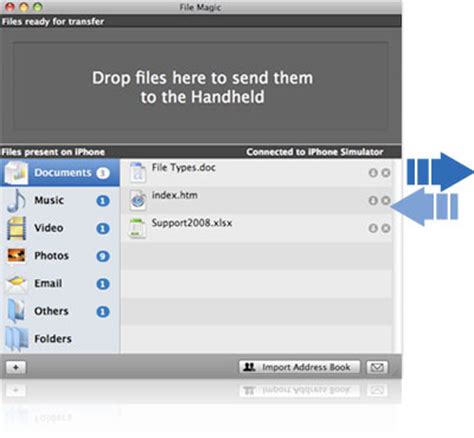474x438 pixels.
Task: Click the delete button for index.htm
Action: point(386,200)
